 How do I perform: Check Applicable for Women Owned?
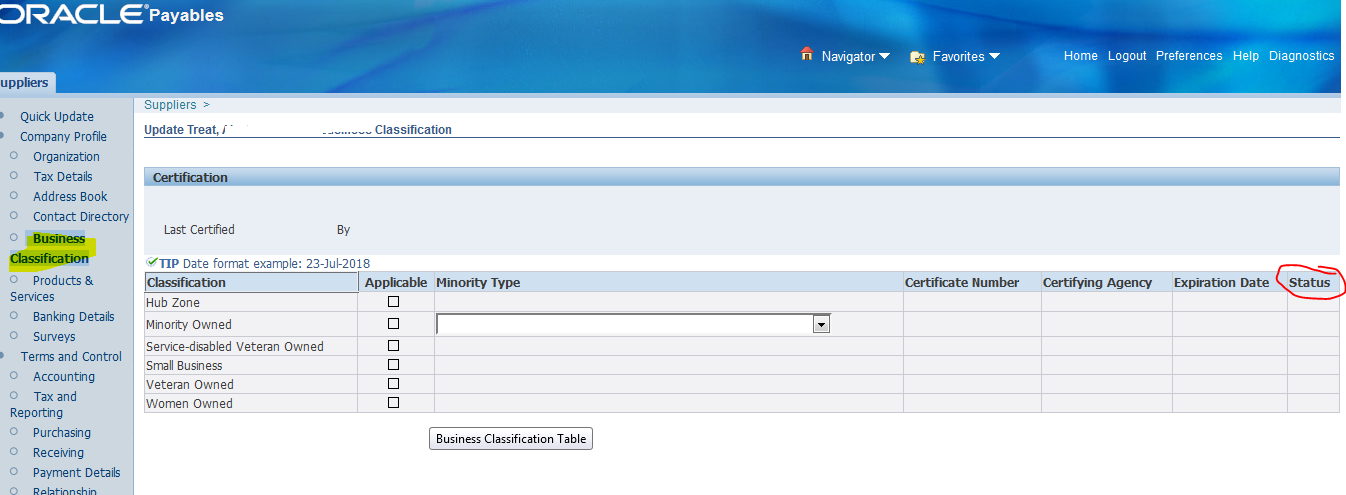click(x=393, y=402)
